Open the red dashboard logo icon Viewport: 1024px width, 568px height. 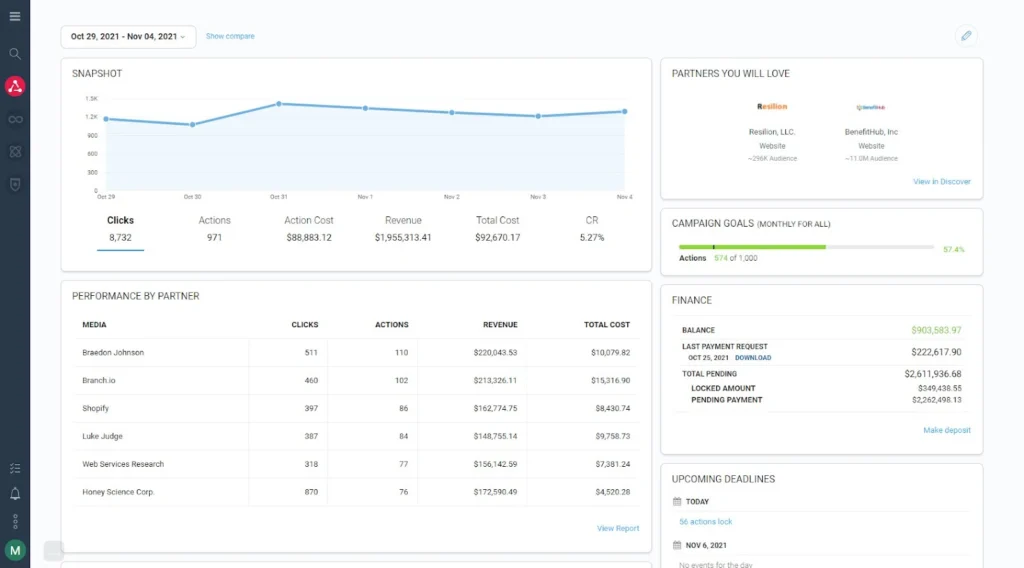click(x=15, y=87)
